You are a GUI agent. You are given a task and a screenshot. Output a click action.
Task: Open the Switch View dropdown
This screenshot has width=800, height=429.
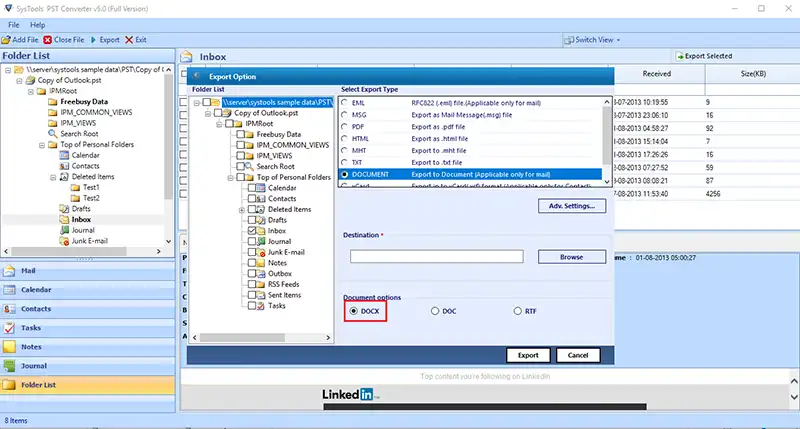coord(592,40)
